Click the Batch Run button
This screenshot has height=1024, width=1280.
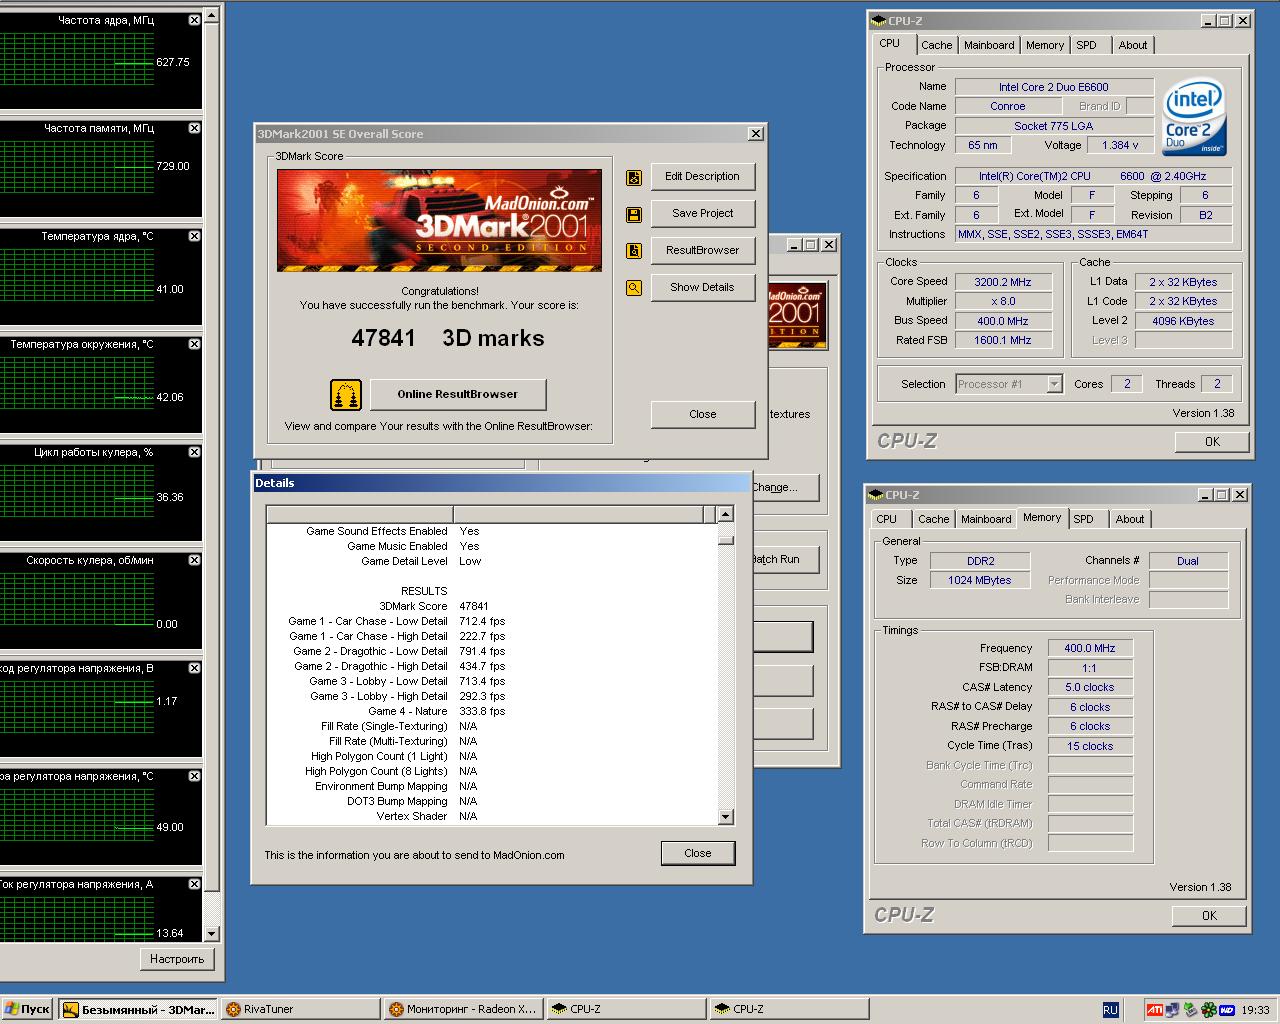tap(788, 559)
